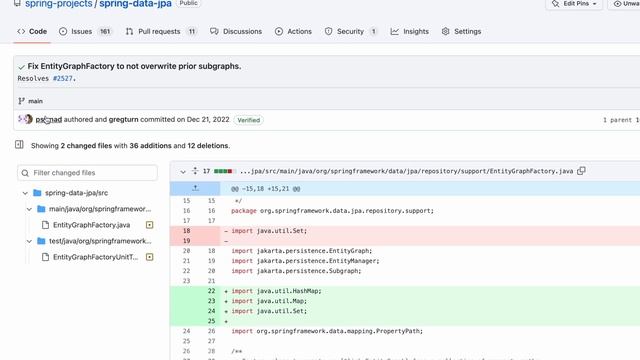The height and width of the screenshot is (360, 640).
Task: Click line 'import jakarta.persistence.EntityGraph;'
Action: pyautogui.click(x=302, y=251)
